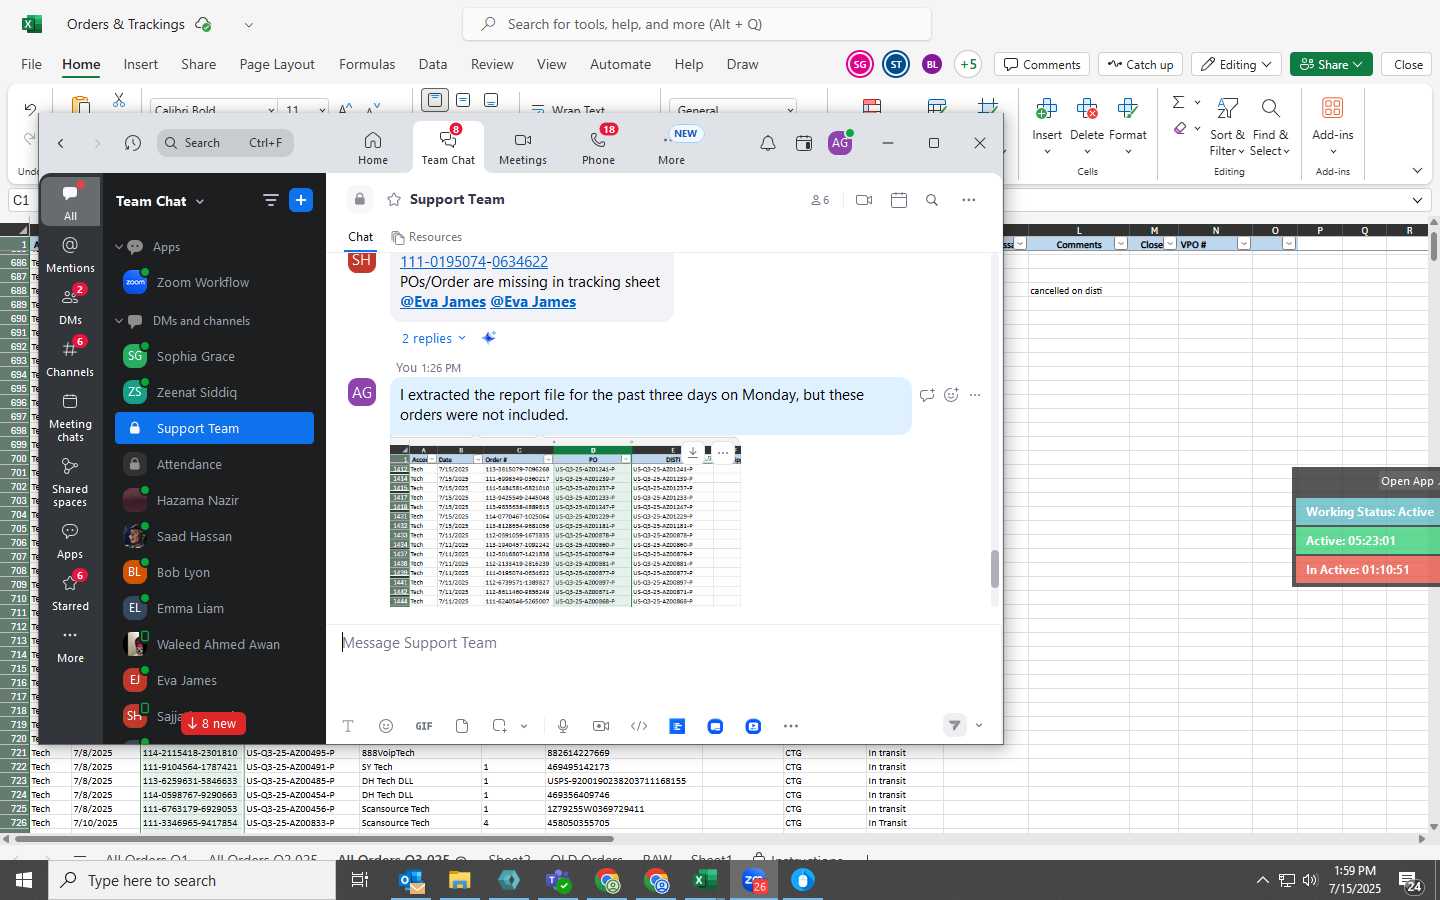Open the screenshot options dropdown arrow
The width and height of the screenshot is (1440, 900).
(x=524, y=726)
